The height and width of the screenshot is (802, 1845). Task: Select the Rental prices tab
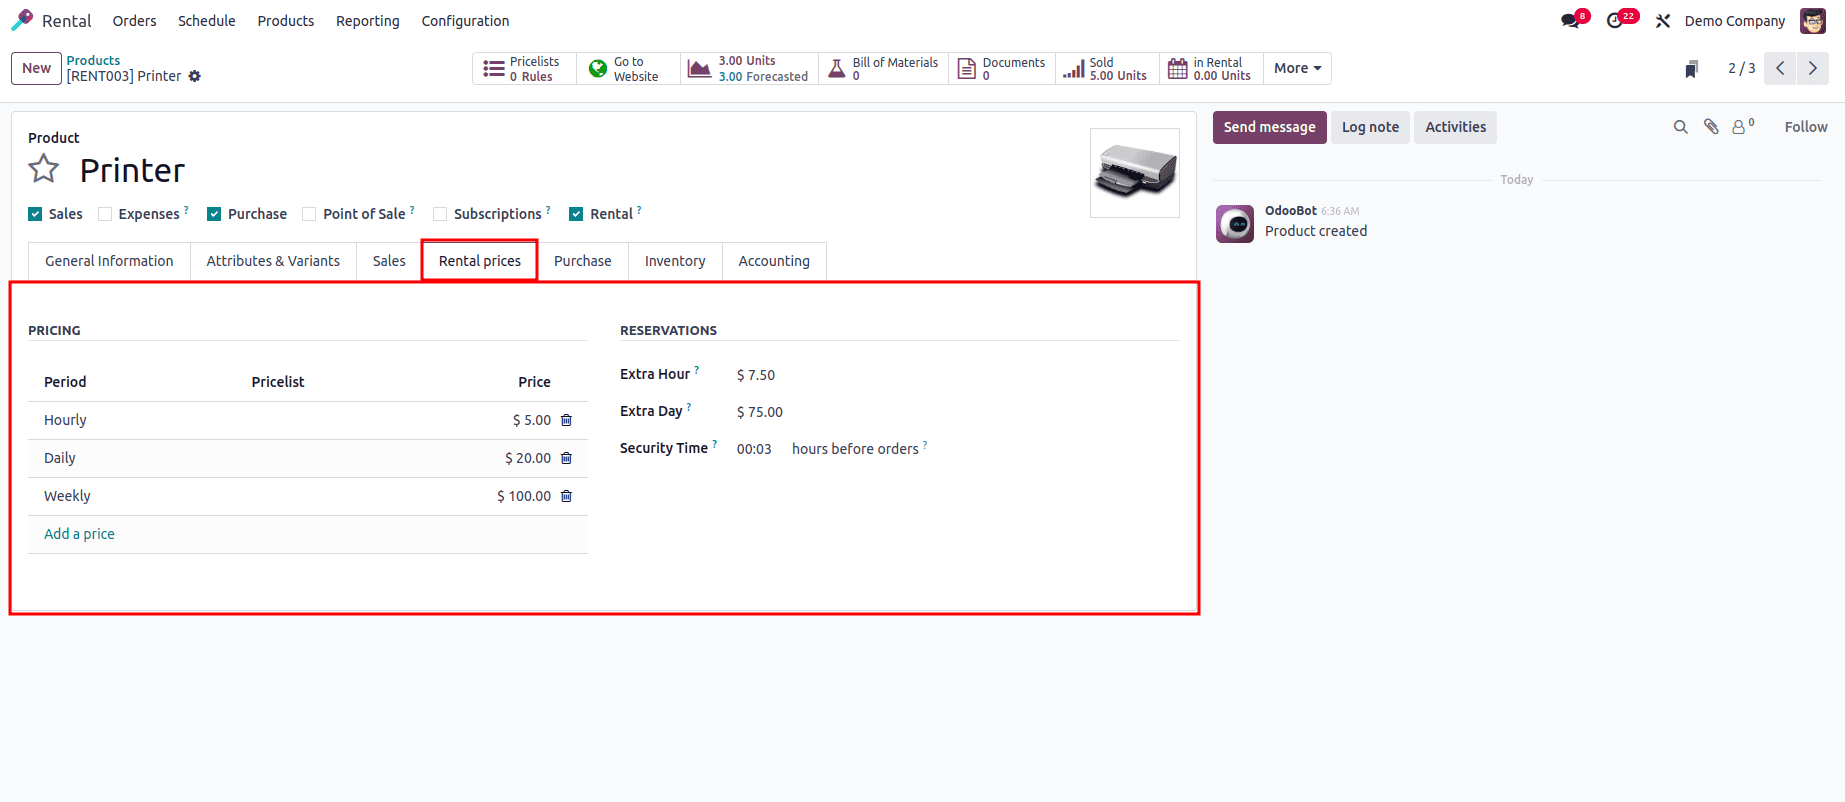[x=480, y=261]
